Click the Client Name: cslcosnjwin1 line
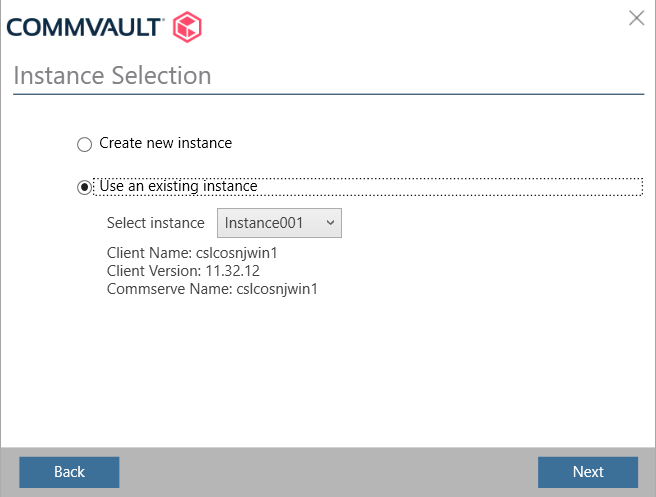 [191, 253]
